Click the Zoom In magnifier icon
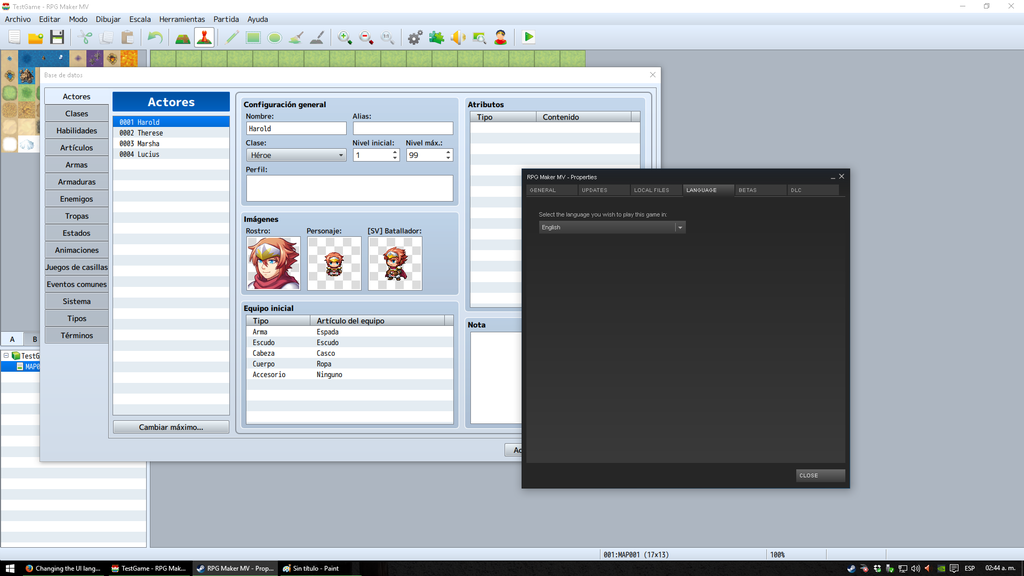The image size is (1024, 576). click(344, 37)
